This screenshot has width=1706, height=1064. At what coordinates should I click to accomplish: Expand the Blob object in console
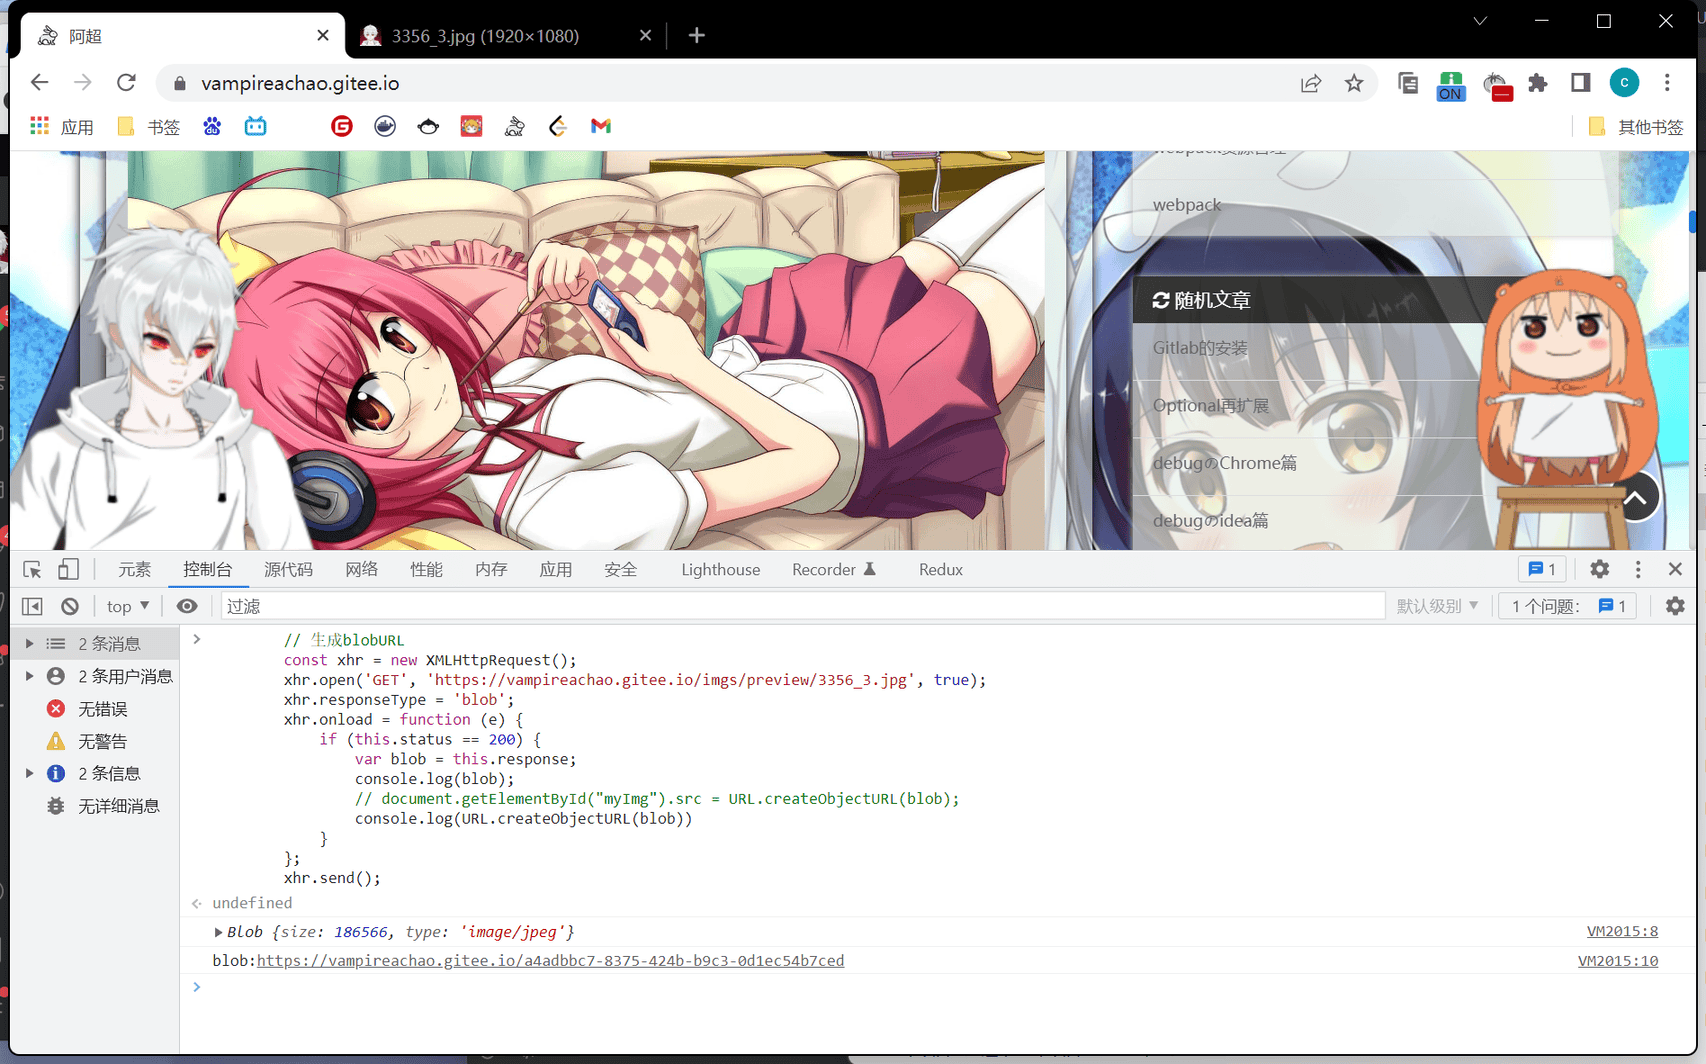tap(218, 932)
